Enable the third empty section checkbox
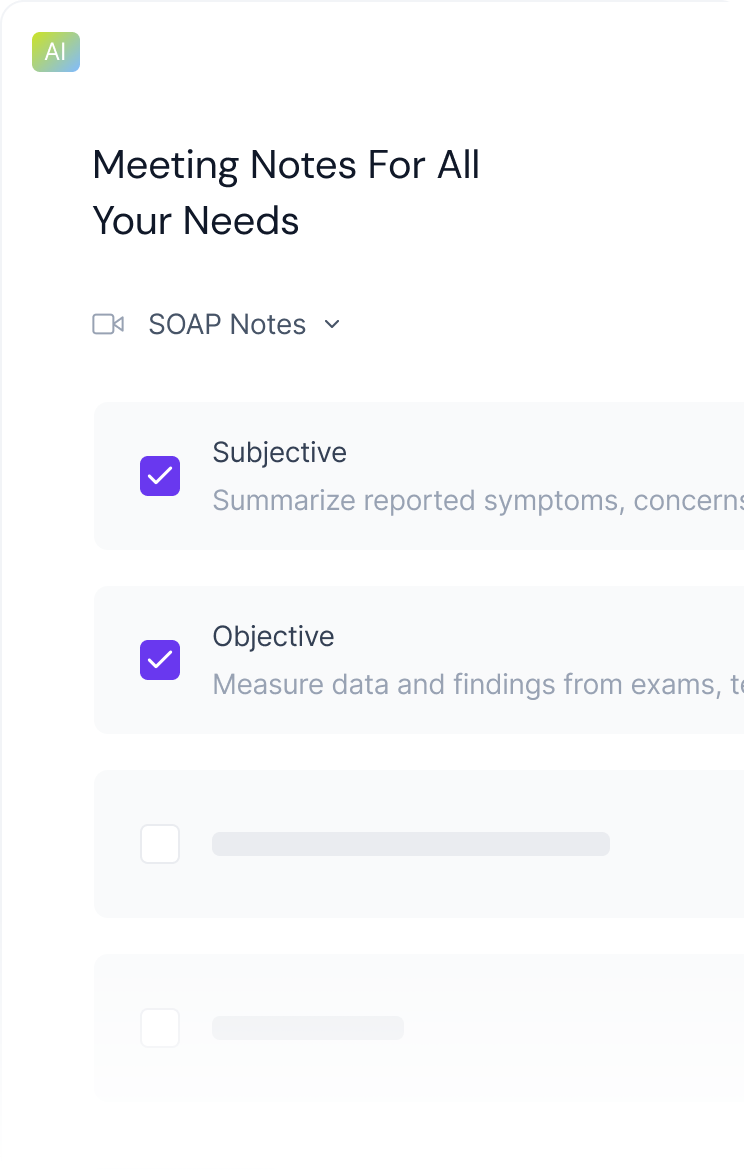 [x=159, y=843]
